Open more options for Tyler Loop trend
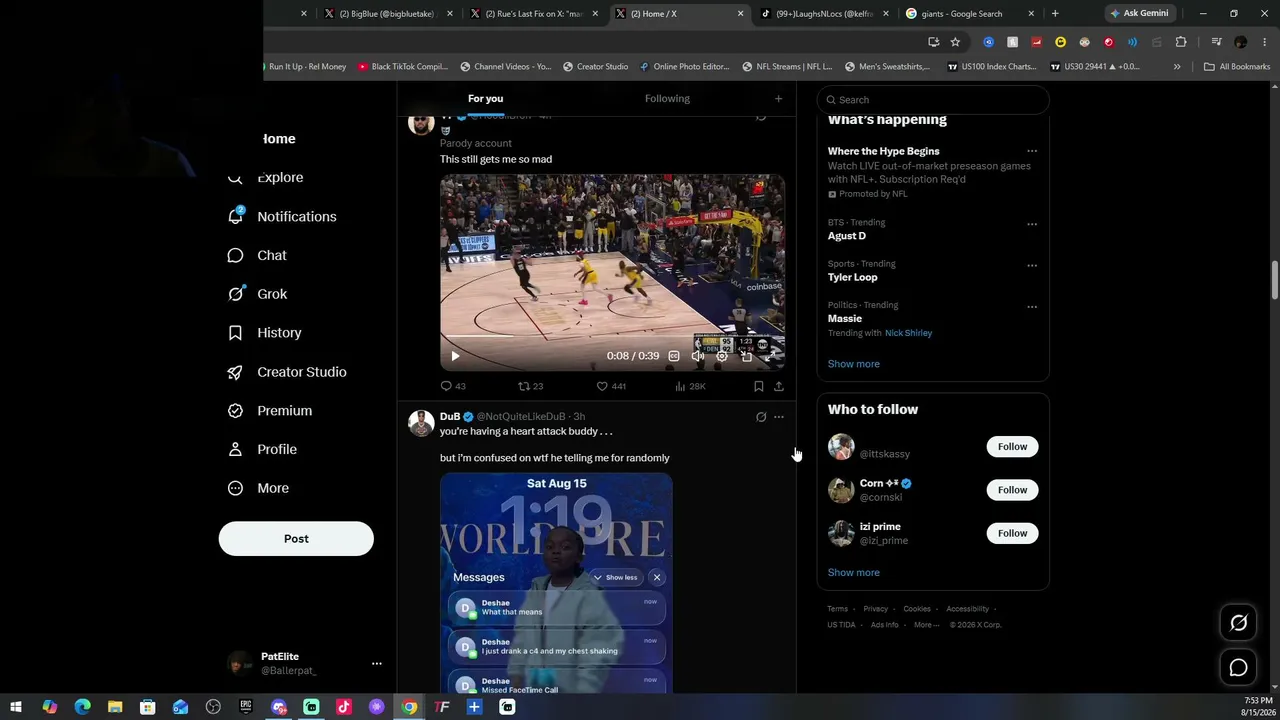Viewport: 1280px width, 720px height. coord(1032,265)
